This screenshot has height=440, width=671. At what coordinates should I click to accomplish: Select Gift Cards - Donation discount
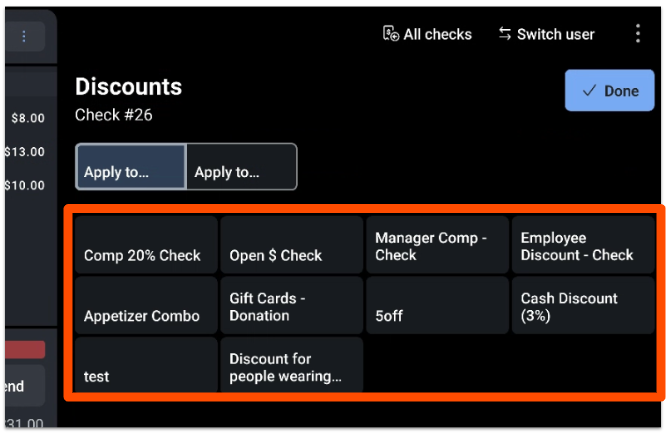click(291, 306)
